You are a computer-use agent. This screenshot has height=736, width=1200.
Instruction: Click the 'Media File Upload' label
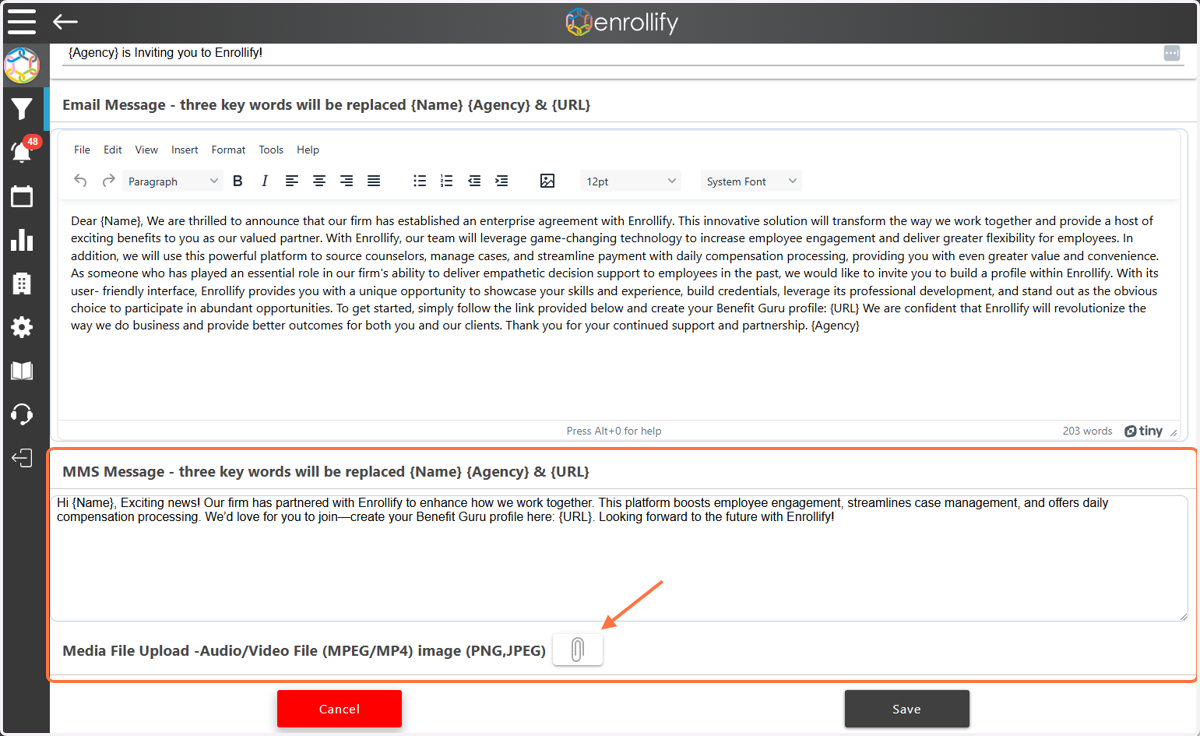tap(304, 651)
